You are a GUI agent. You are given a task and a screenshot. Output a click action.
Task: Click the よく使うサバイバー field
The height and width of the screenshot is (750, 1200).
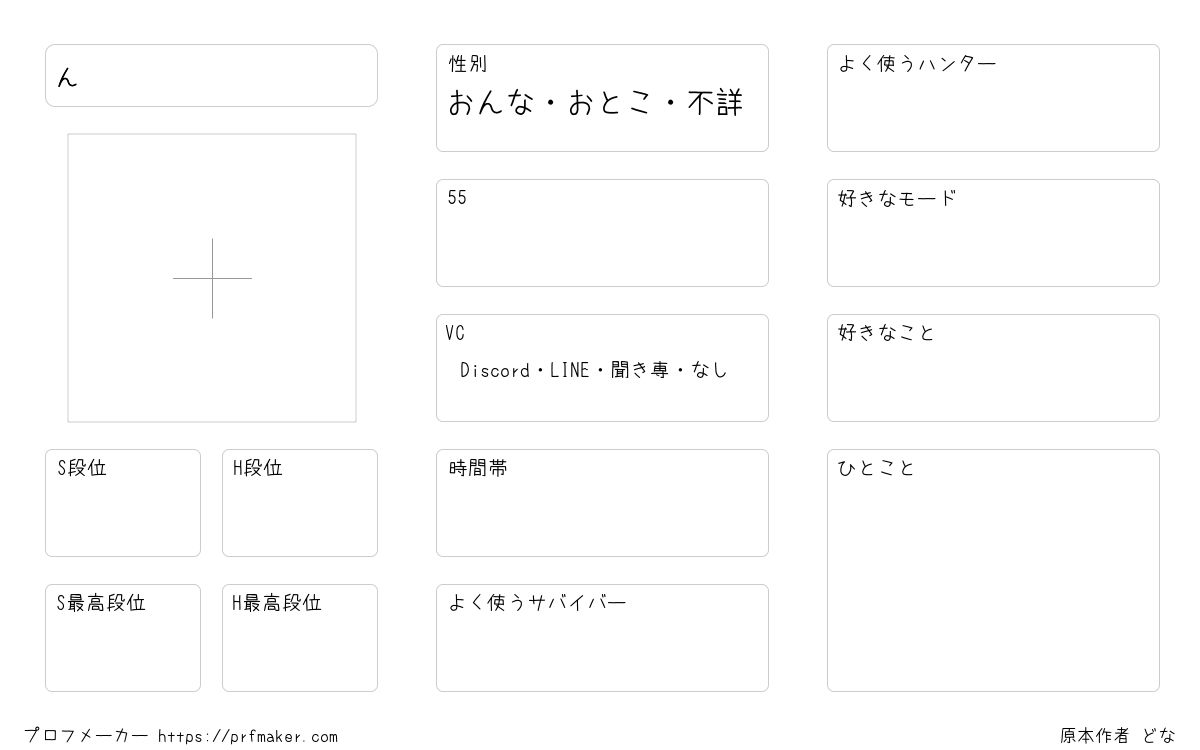coord(602,638)
